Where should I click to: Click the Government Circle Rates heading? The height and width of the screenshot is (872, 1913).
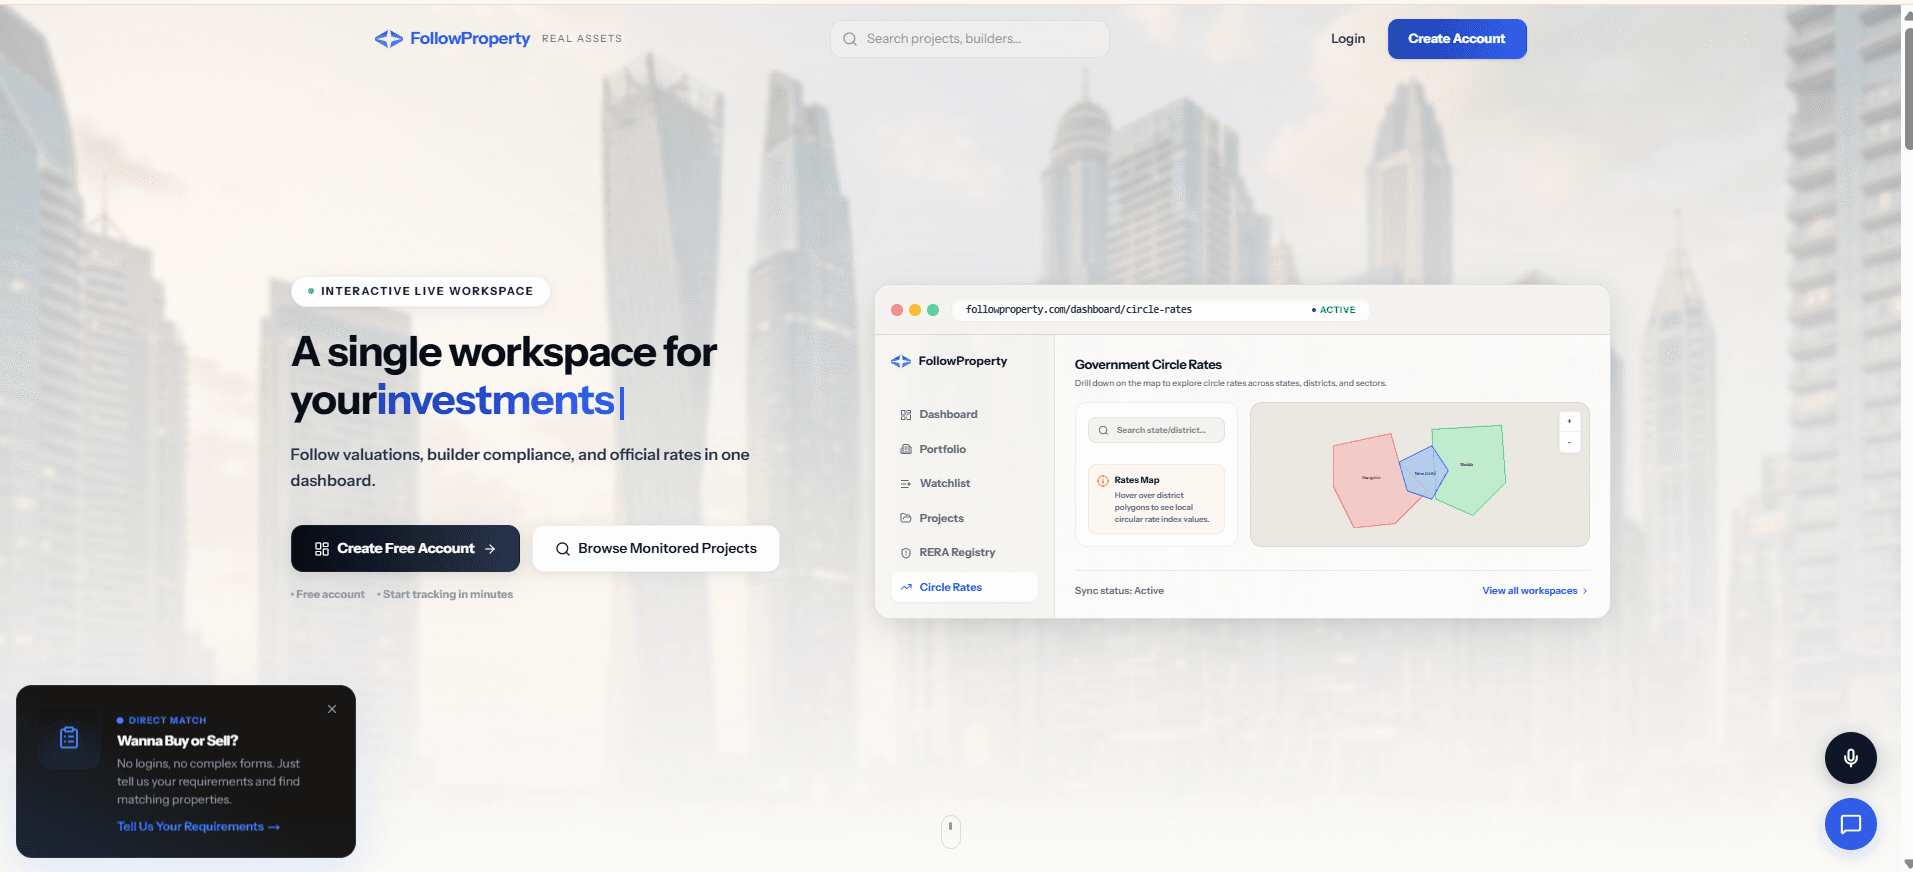(x=1148, y=365)
